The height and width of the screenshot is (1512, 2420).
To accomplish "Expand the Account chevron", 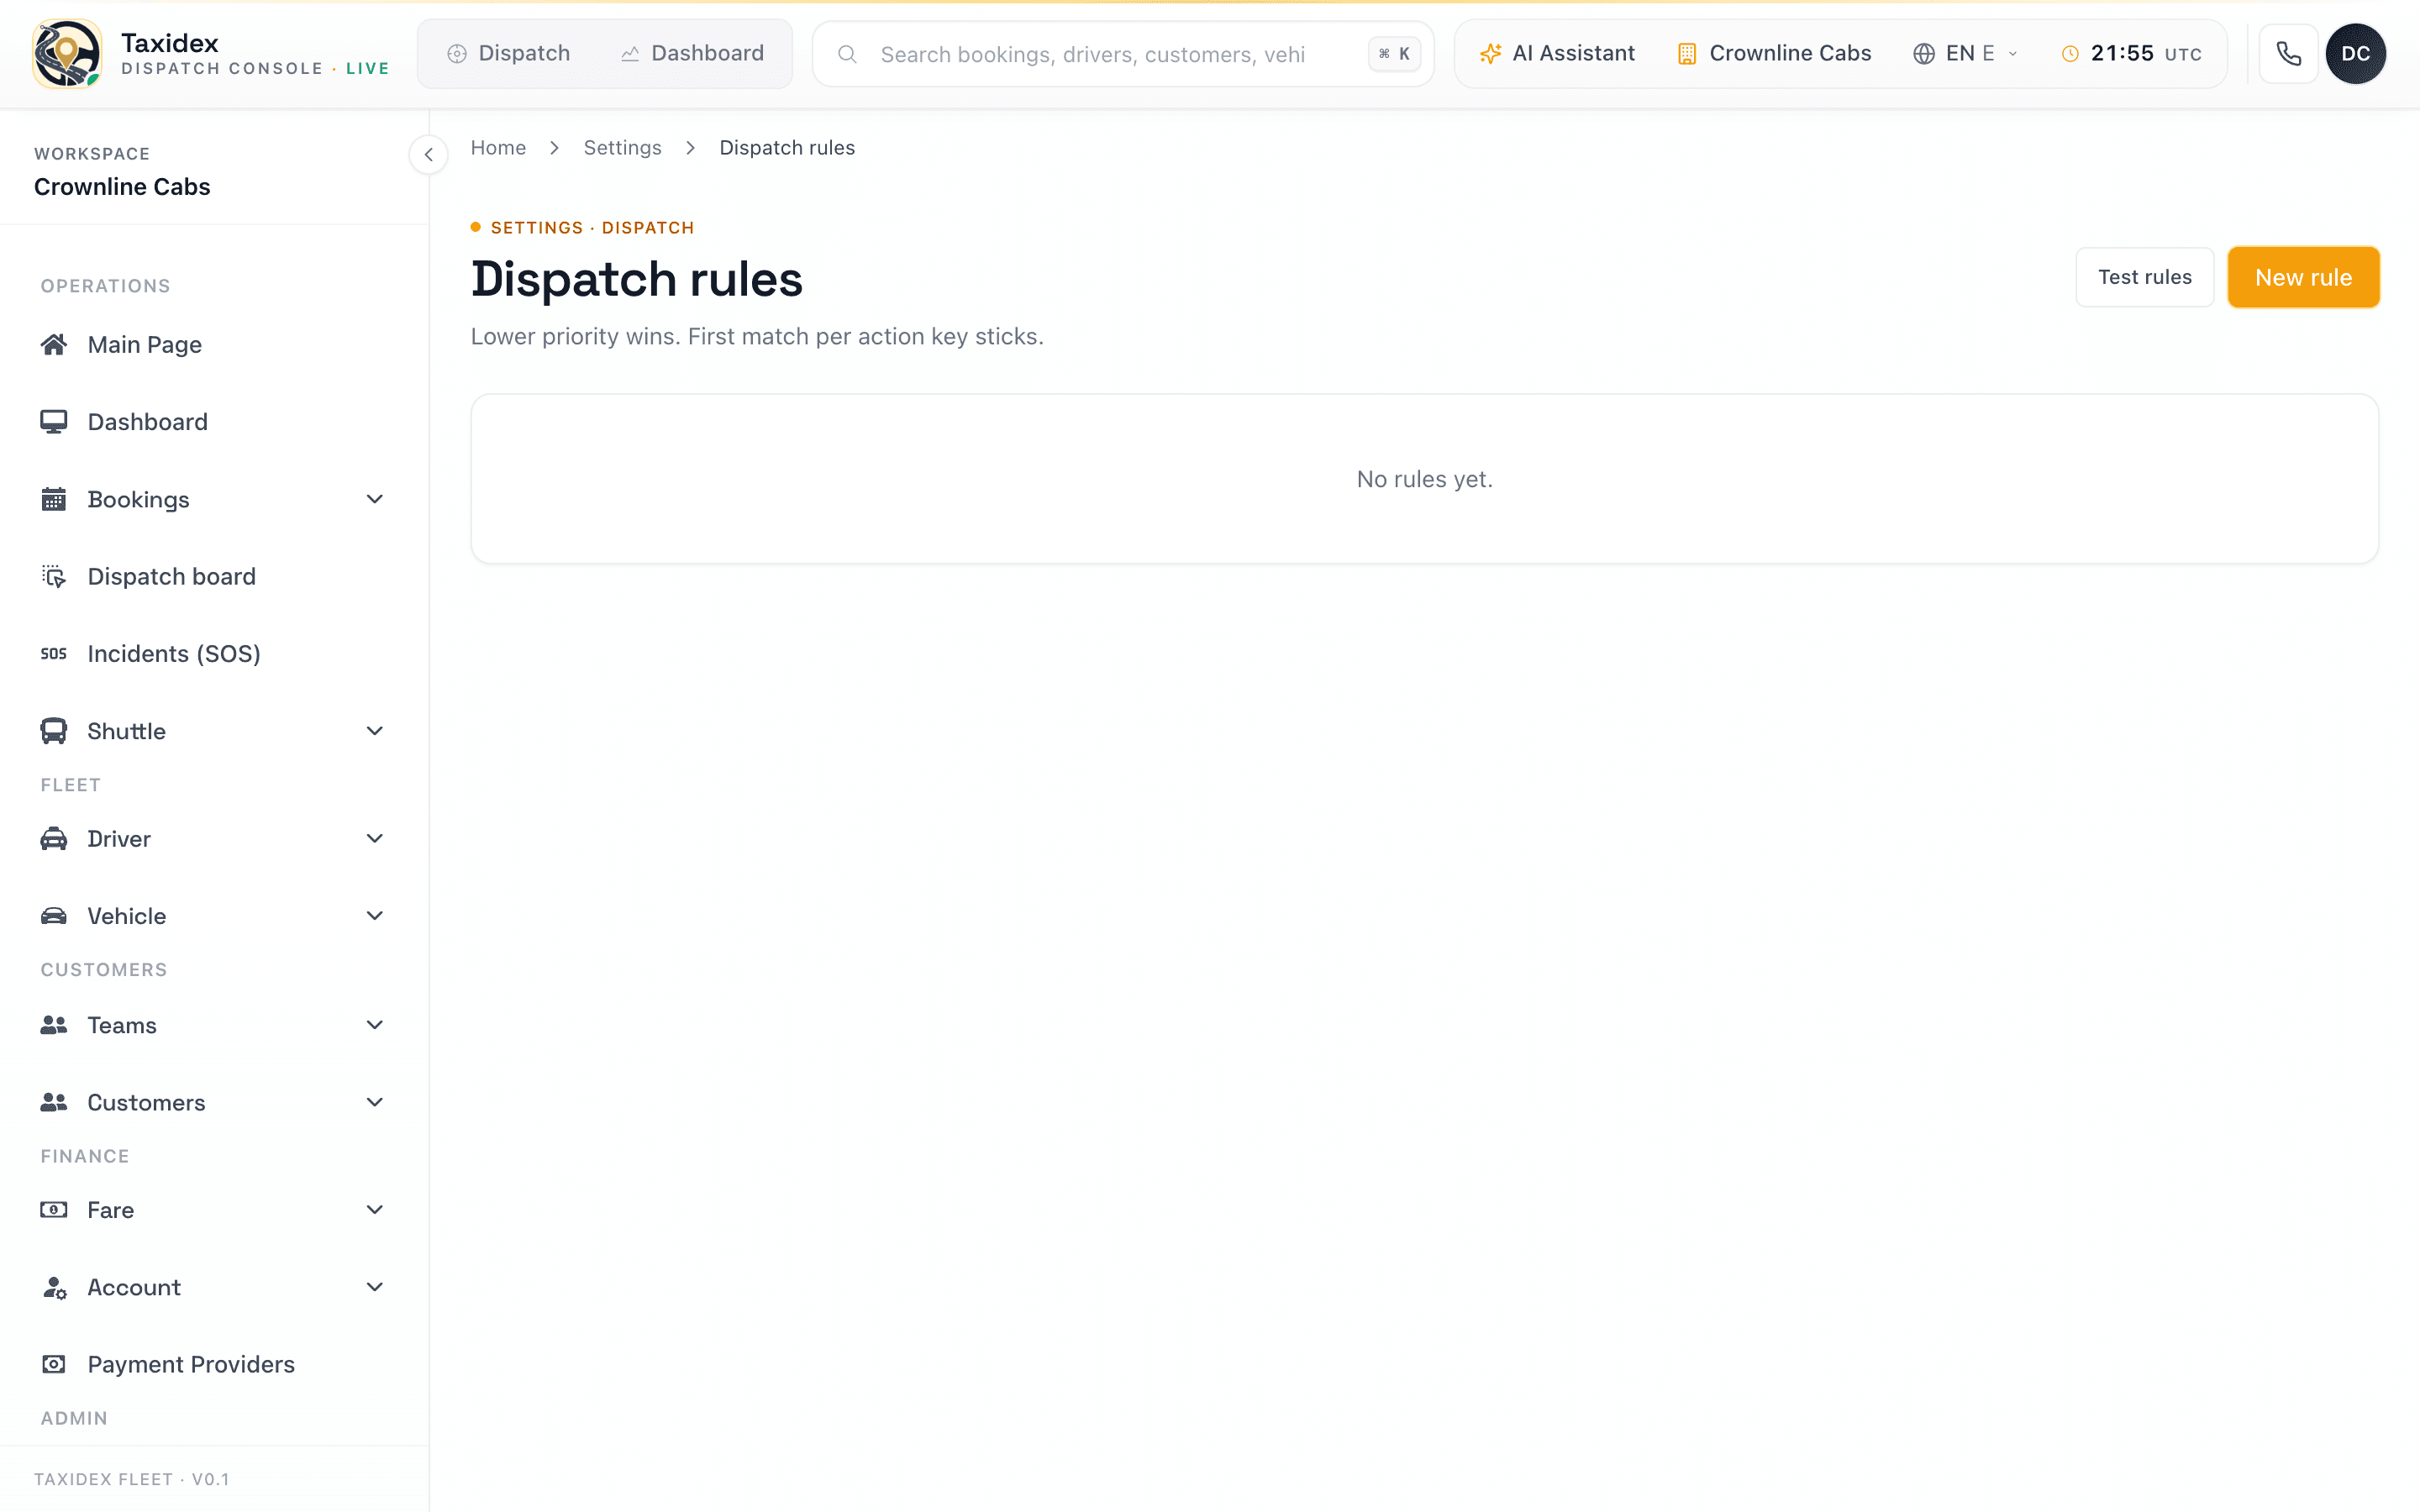I will coord(375,1288).
